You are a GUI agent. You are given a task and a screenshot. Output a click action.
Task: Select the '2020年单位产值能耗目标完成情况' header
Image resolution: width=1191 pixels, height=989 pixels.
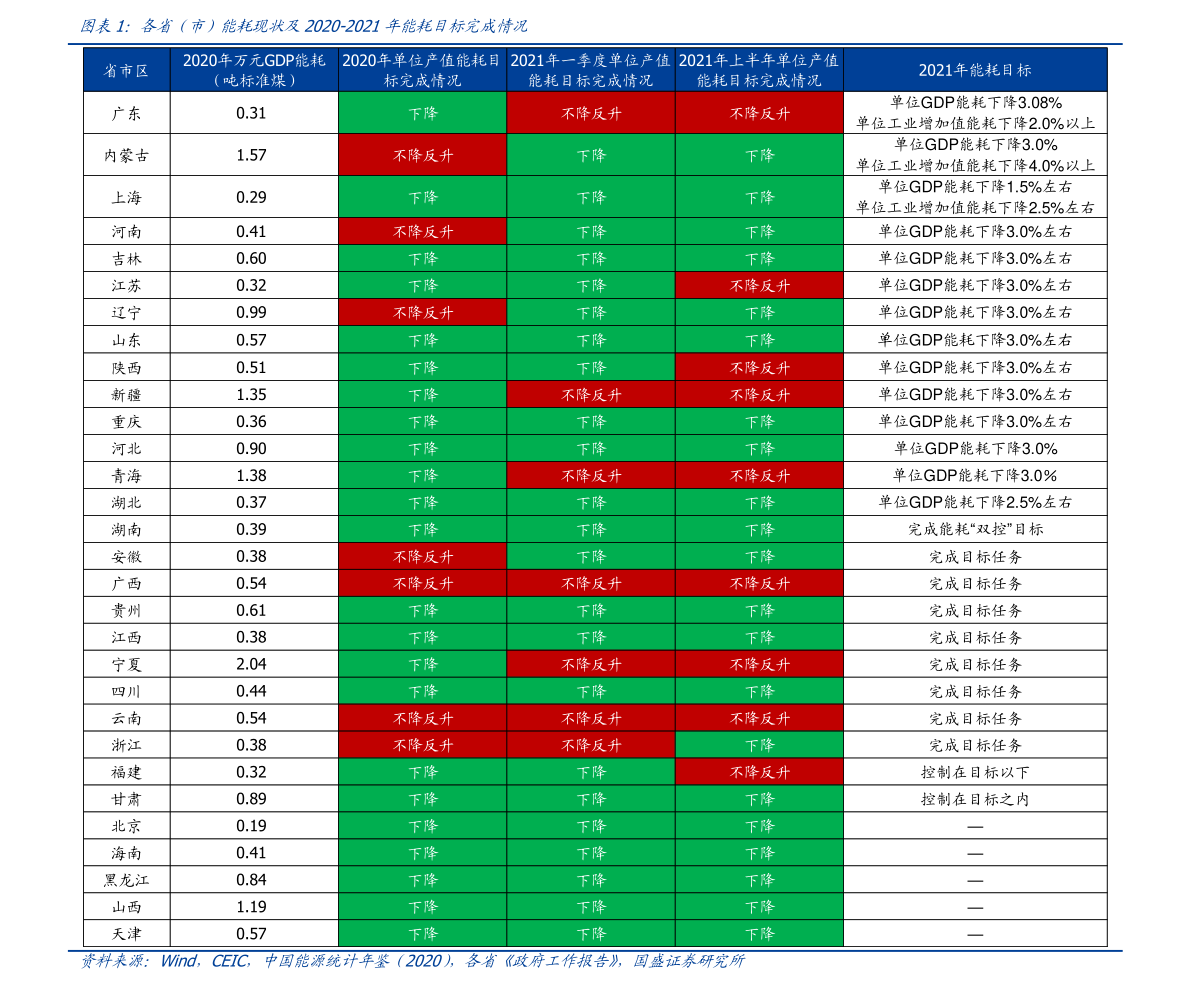(422, 71)
